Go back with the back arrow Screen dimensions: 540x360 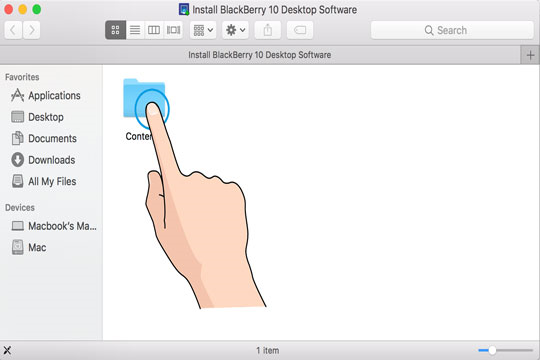[x=13, y=30]
